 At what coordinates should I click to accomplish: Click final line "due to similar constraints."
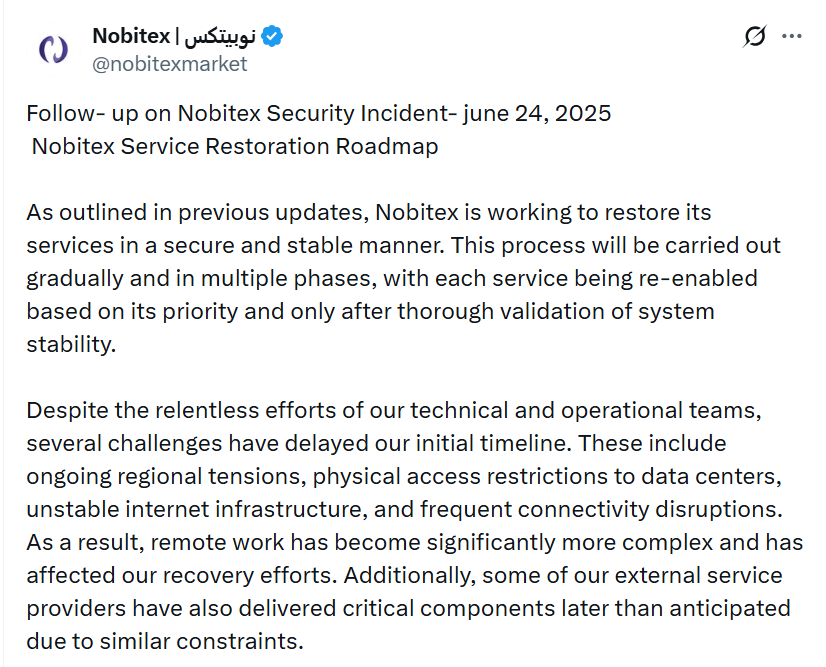pos(164,640)
